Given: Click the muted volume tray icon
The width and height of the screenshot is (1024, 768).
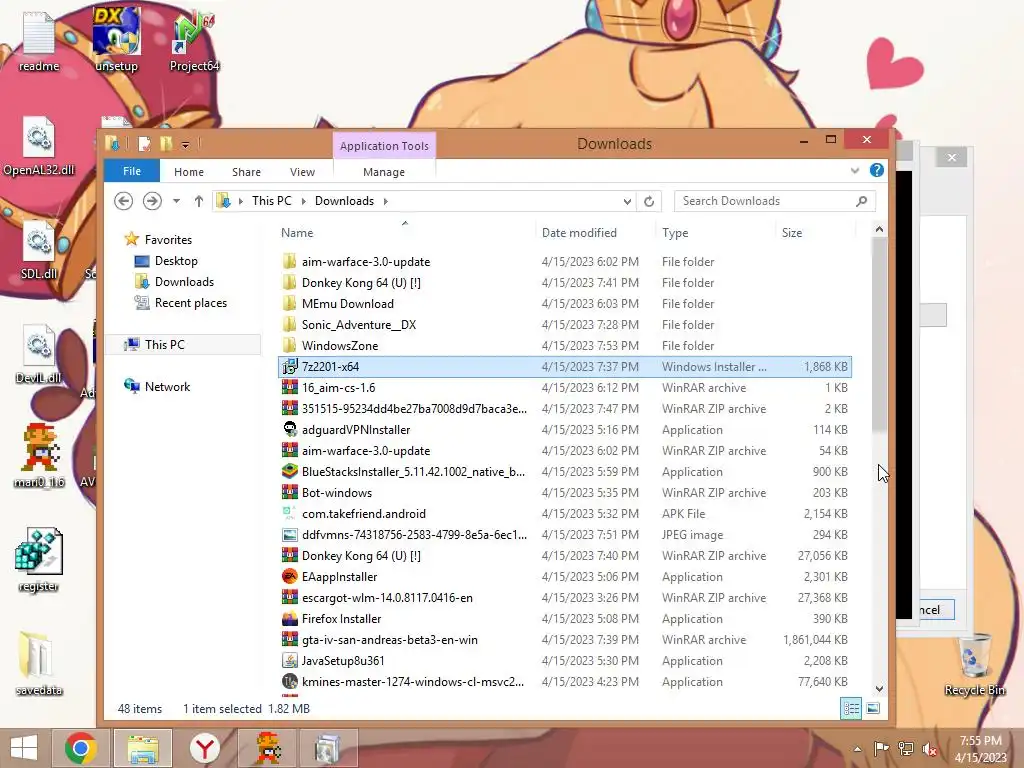Looking at the screenshot, I should [x=930, y=749].
